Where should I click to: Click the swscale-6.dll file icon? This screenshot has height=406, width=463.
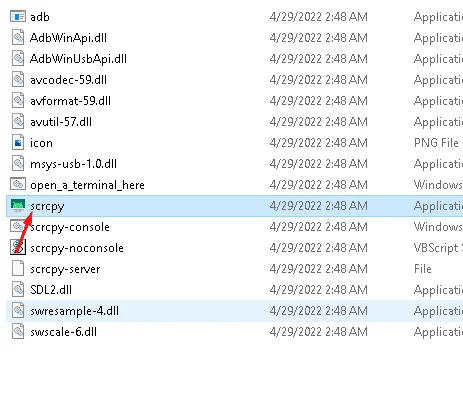pyautogui.click(x=18, y=331)
